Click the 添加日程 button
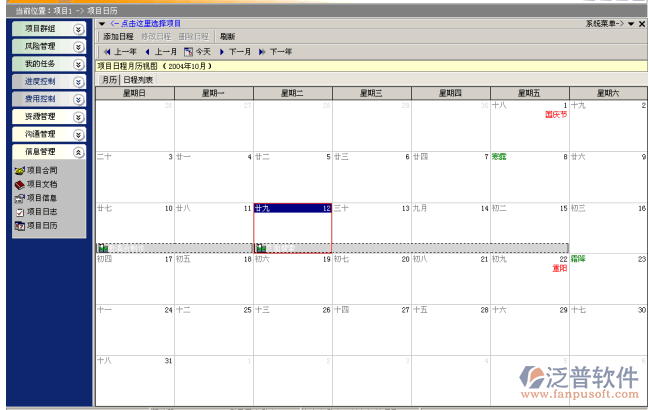The height and width of the screenshot is (410, 649). (119, 36)
